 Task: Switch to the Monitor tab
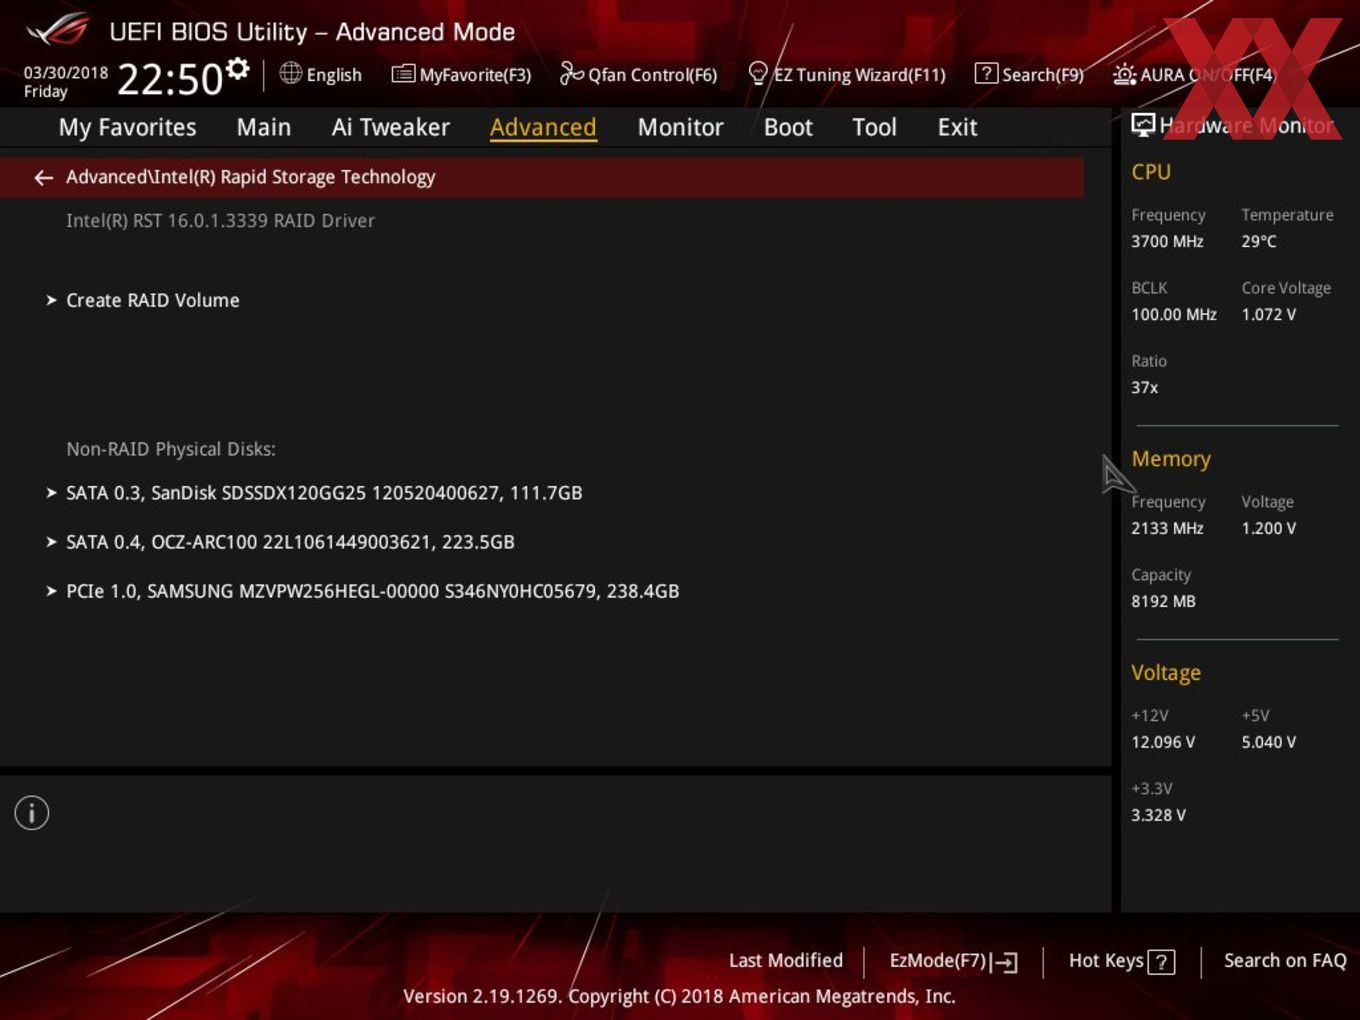point(680,127)
